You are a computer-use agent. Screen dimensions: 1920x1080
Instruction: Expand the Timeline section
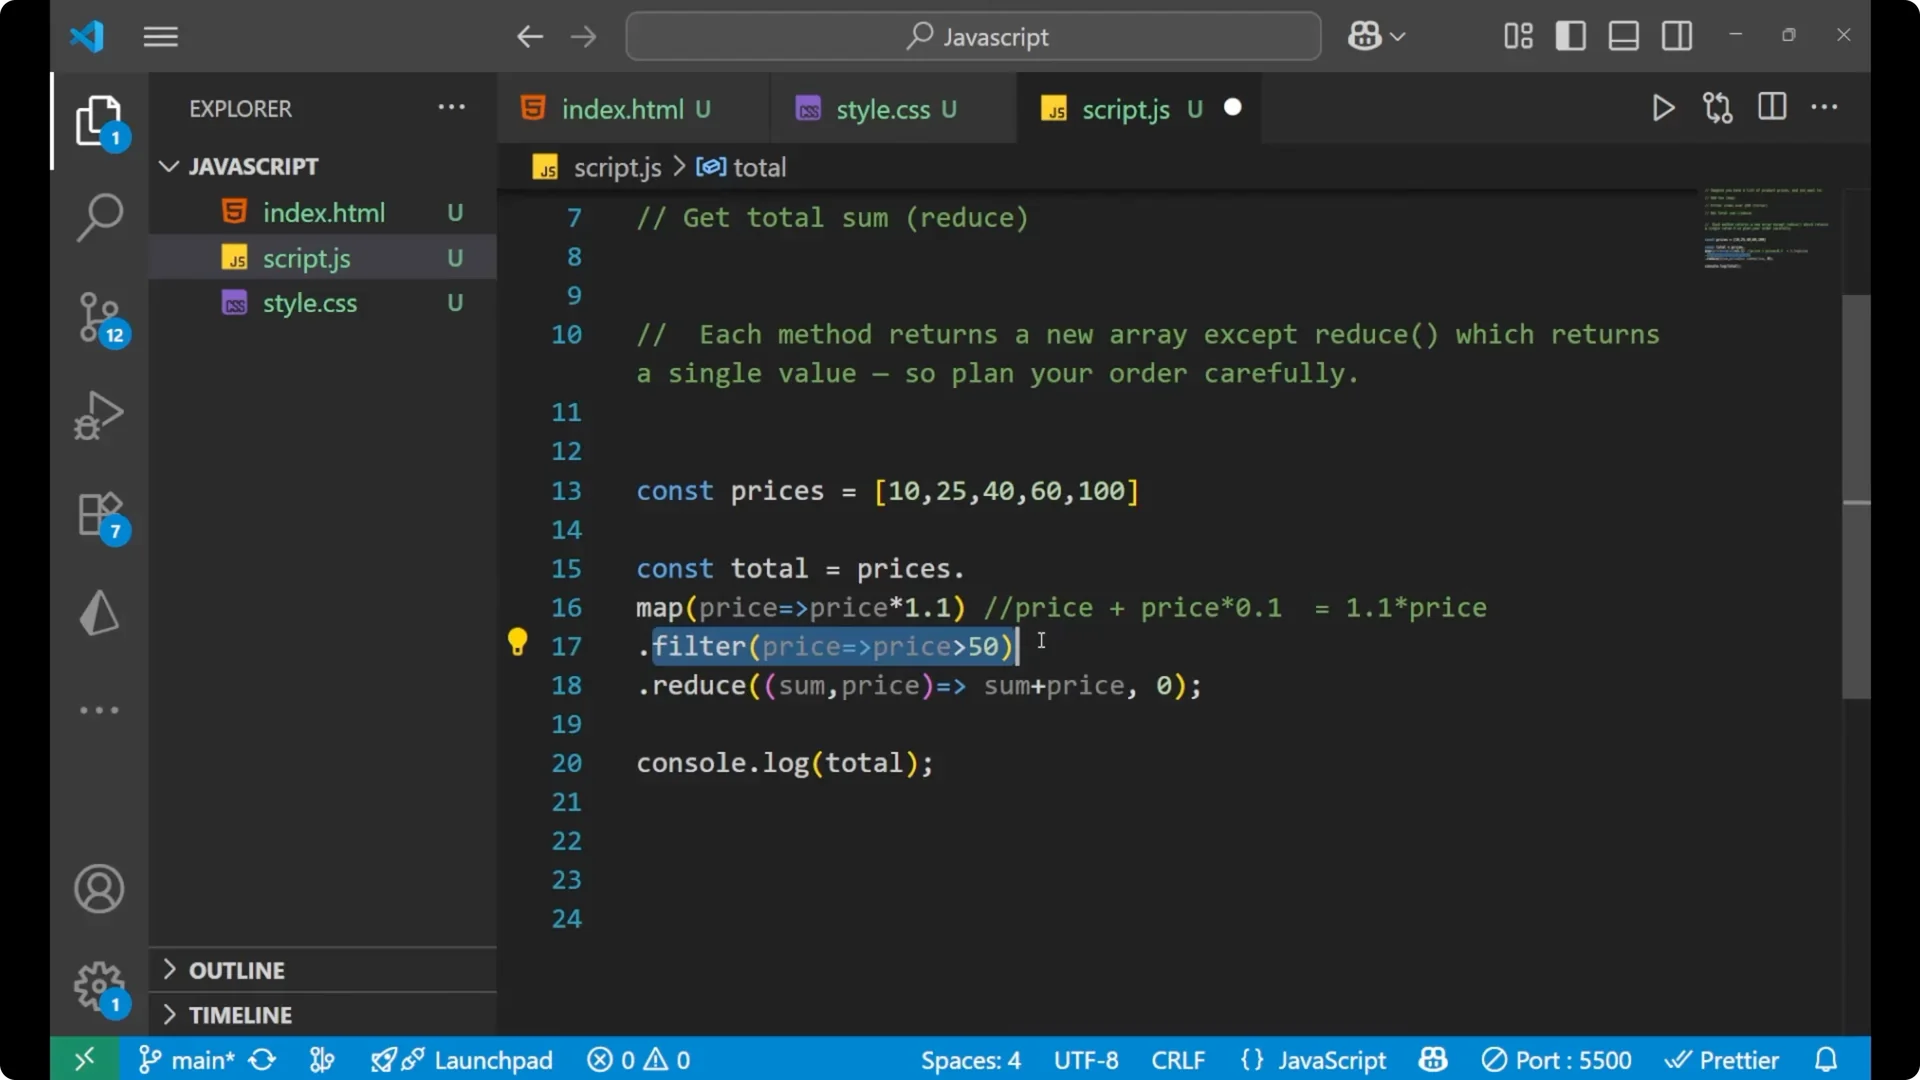tap(240, 1014)
